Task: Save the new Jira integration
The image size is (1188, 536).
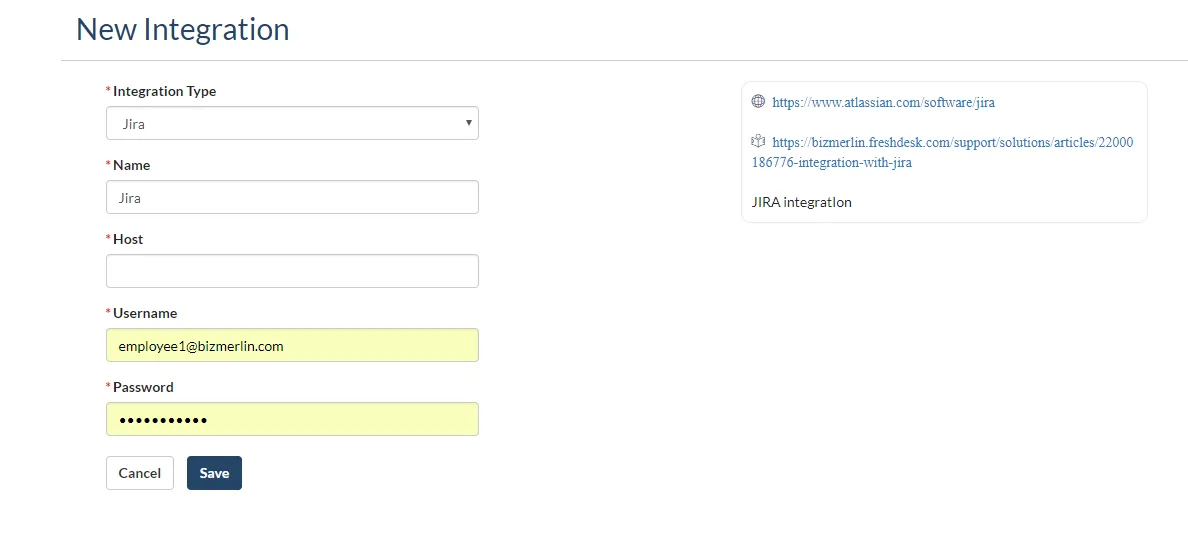Action: pos(214,473)
